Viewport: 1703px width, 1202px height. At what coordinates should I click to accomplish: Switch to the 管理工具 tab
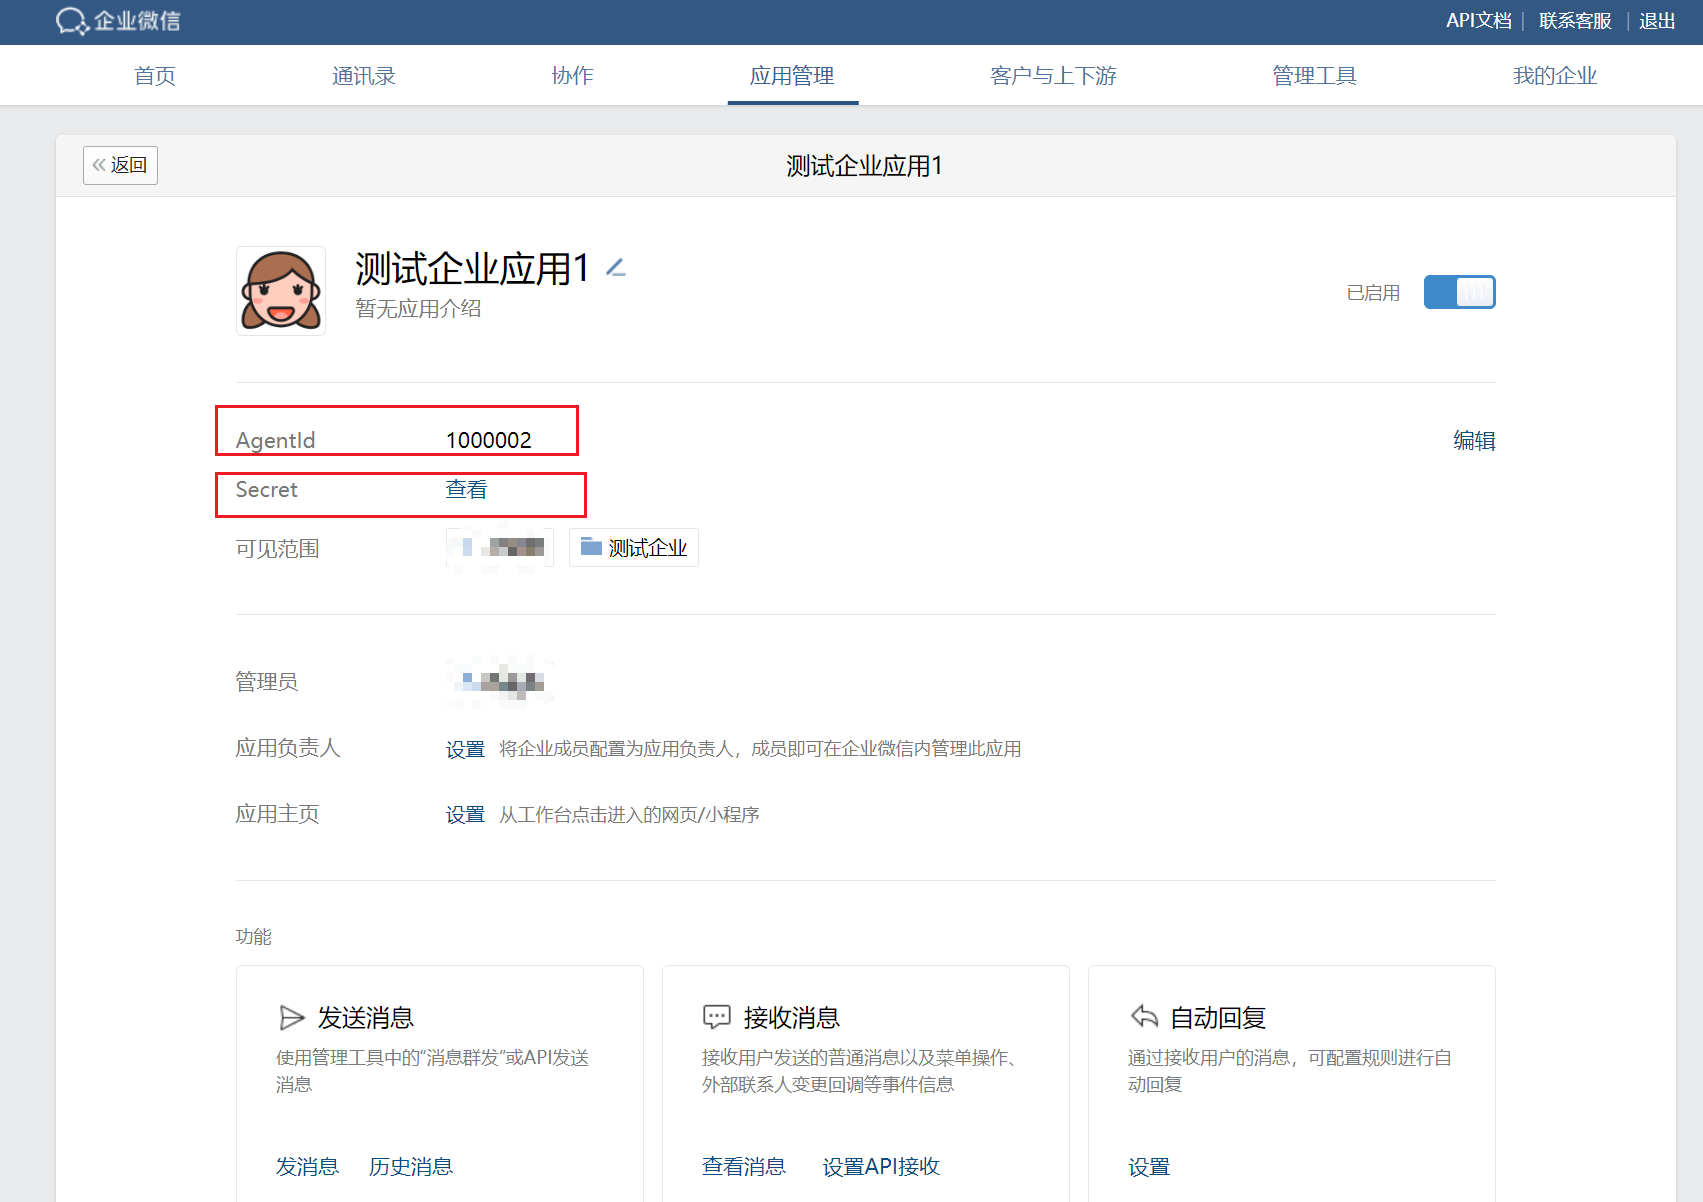click(x=1314, y=75)
